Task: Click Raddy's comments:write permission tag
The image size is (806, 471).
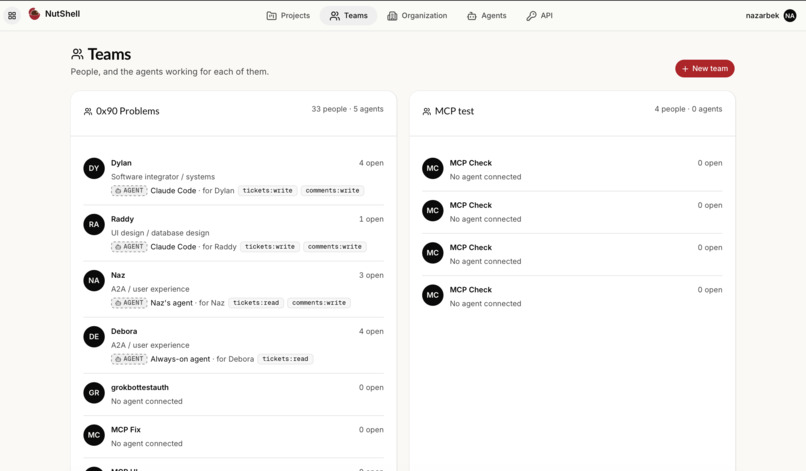Action: coord(335,246)
